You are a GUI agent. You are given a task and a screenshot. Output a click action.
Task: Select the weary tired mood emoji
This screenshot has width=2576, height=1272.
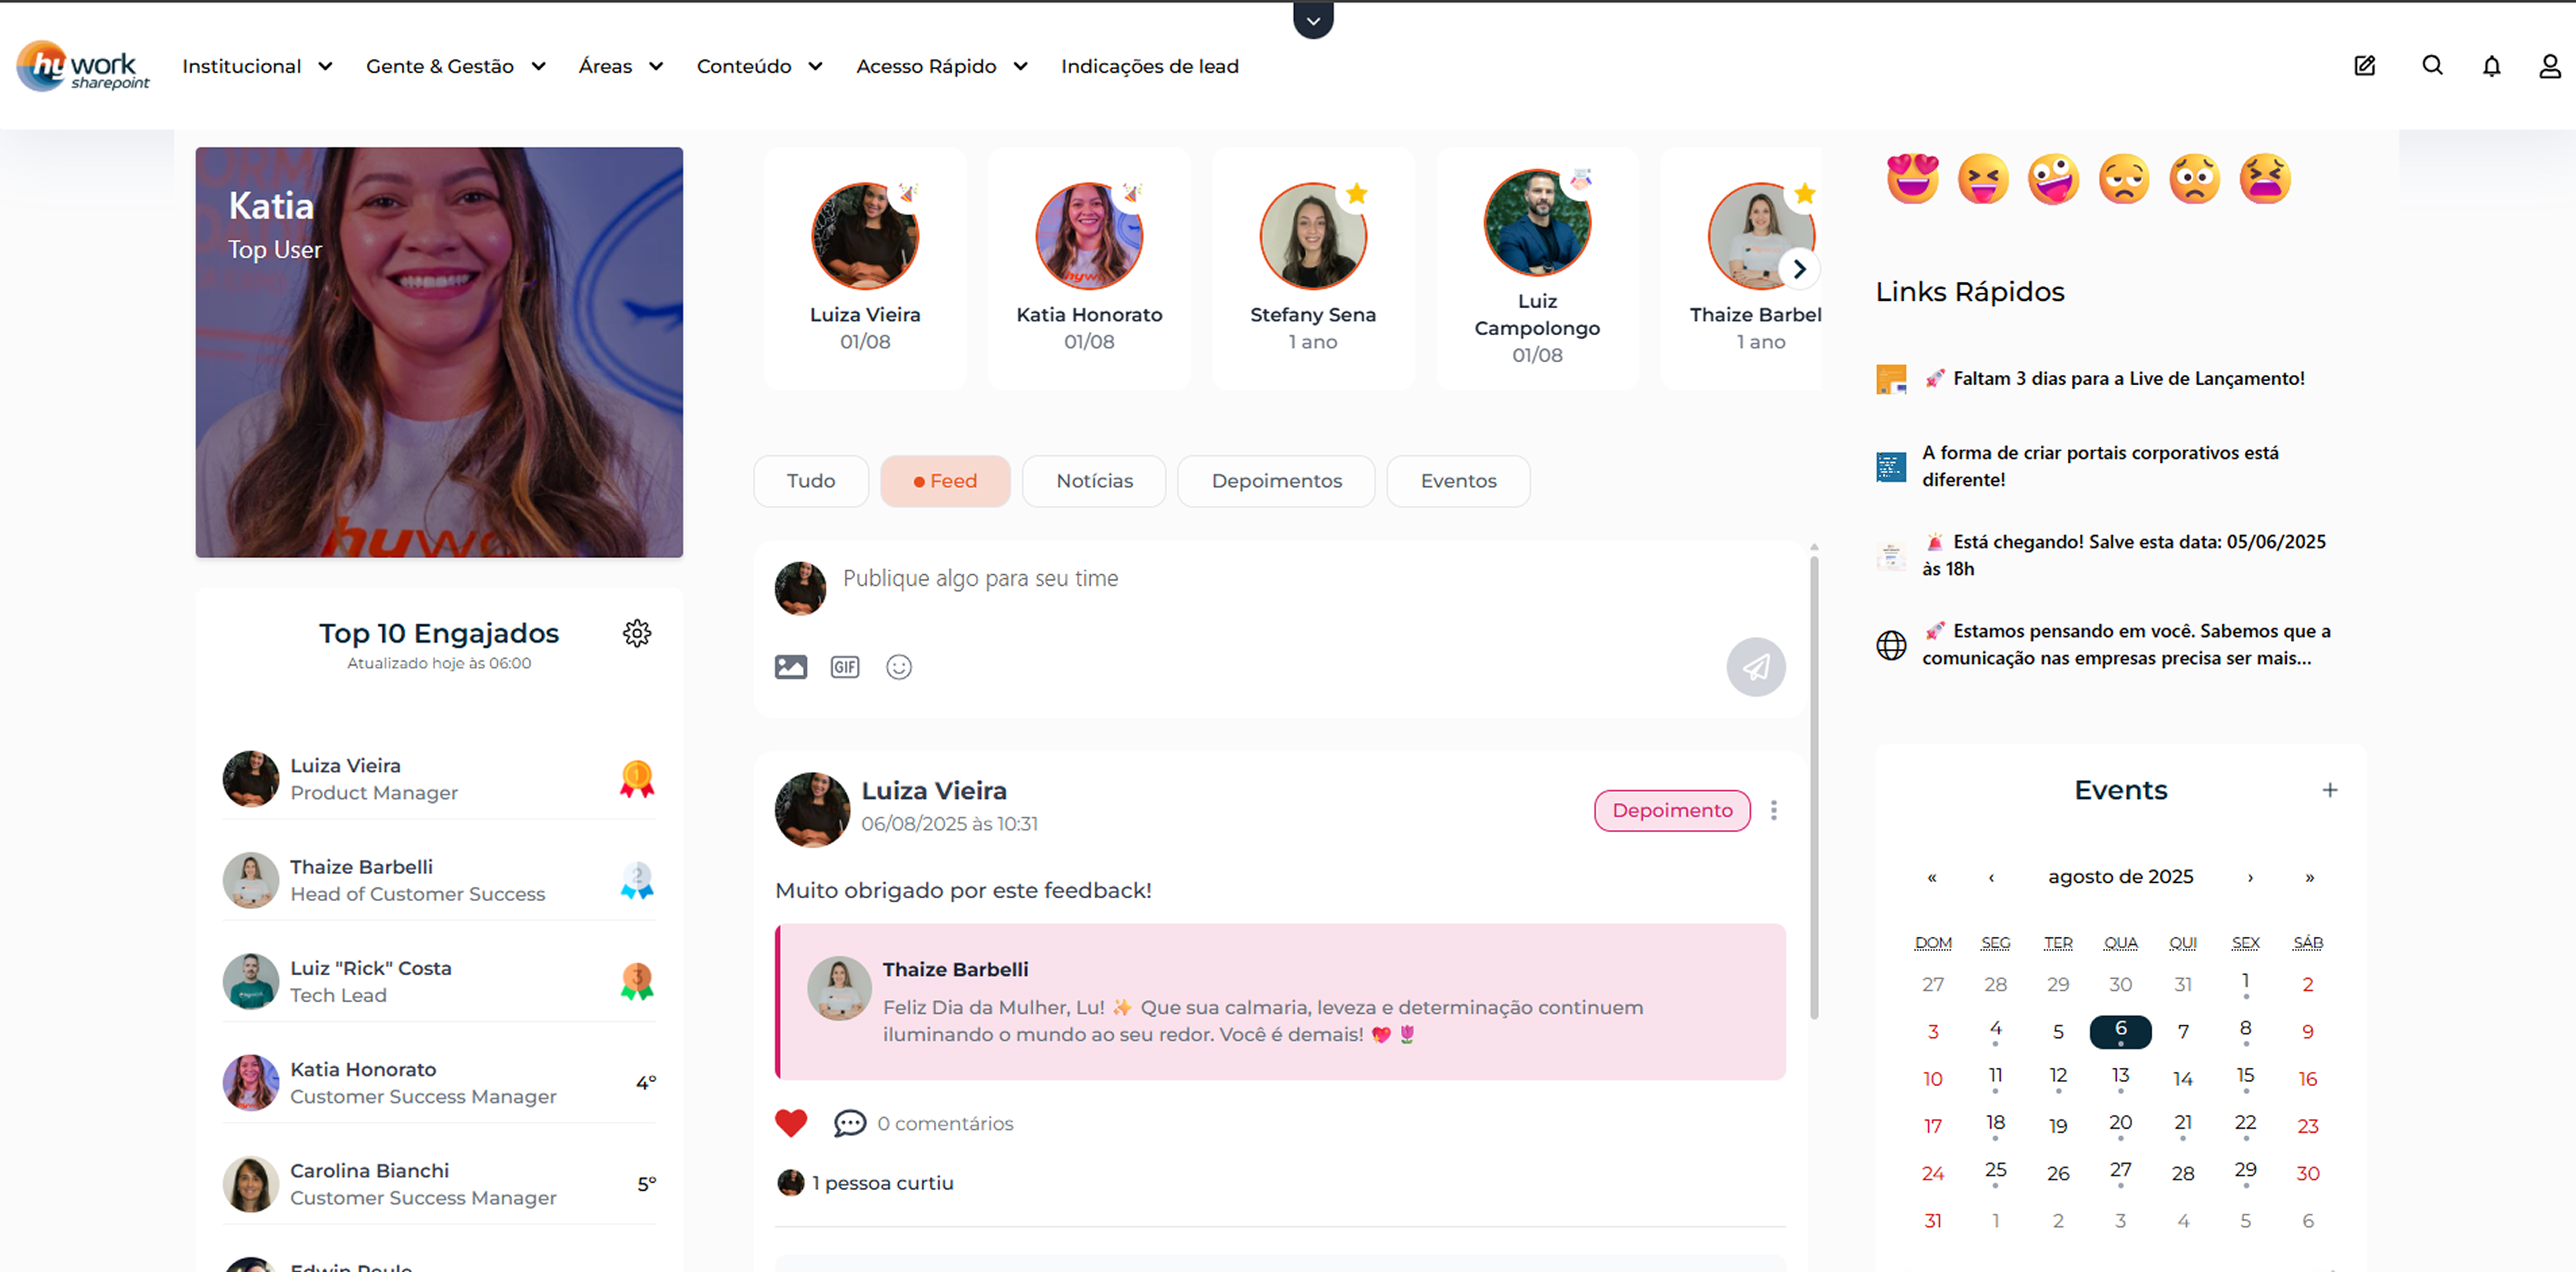pos(2265,179)
